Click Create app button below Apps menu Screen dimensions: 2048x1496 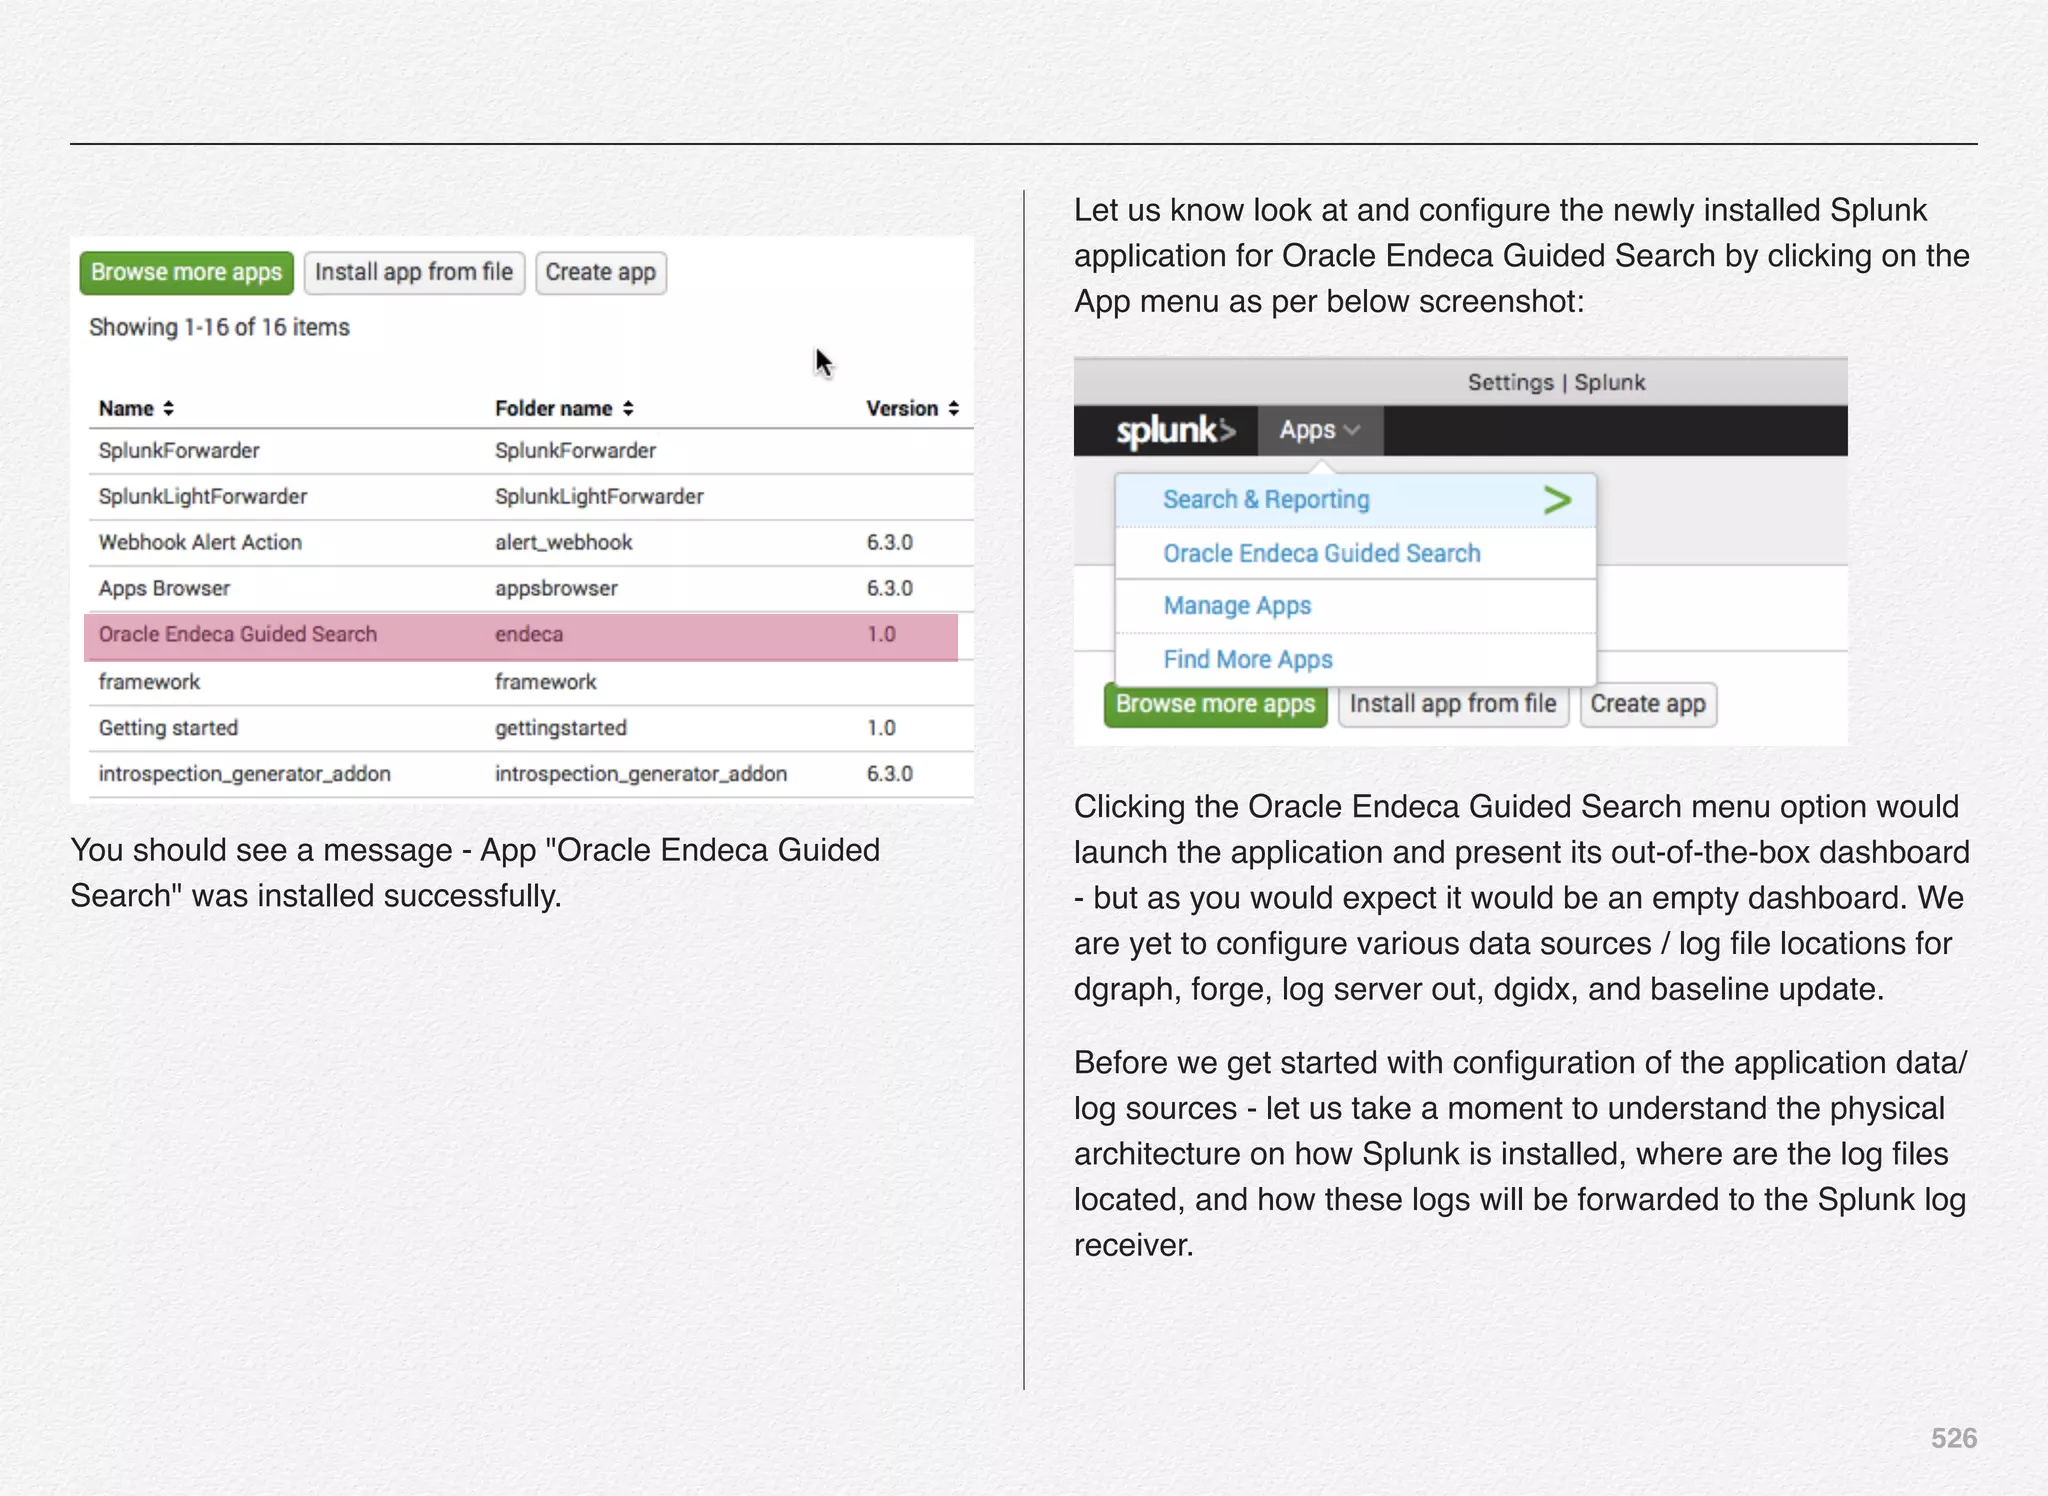tap(1648, 705)
